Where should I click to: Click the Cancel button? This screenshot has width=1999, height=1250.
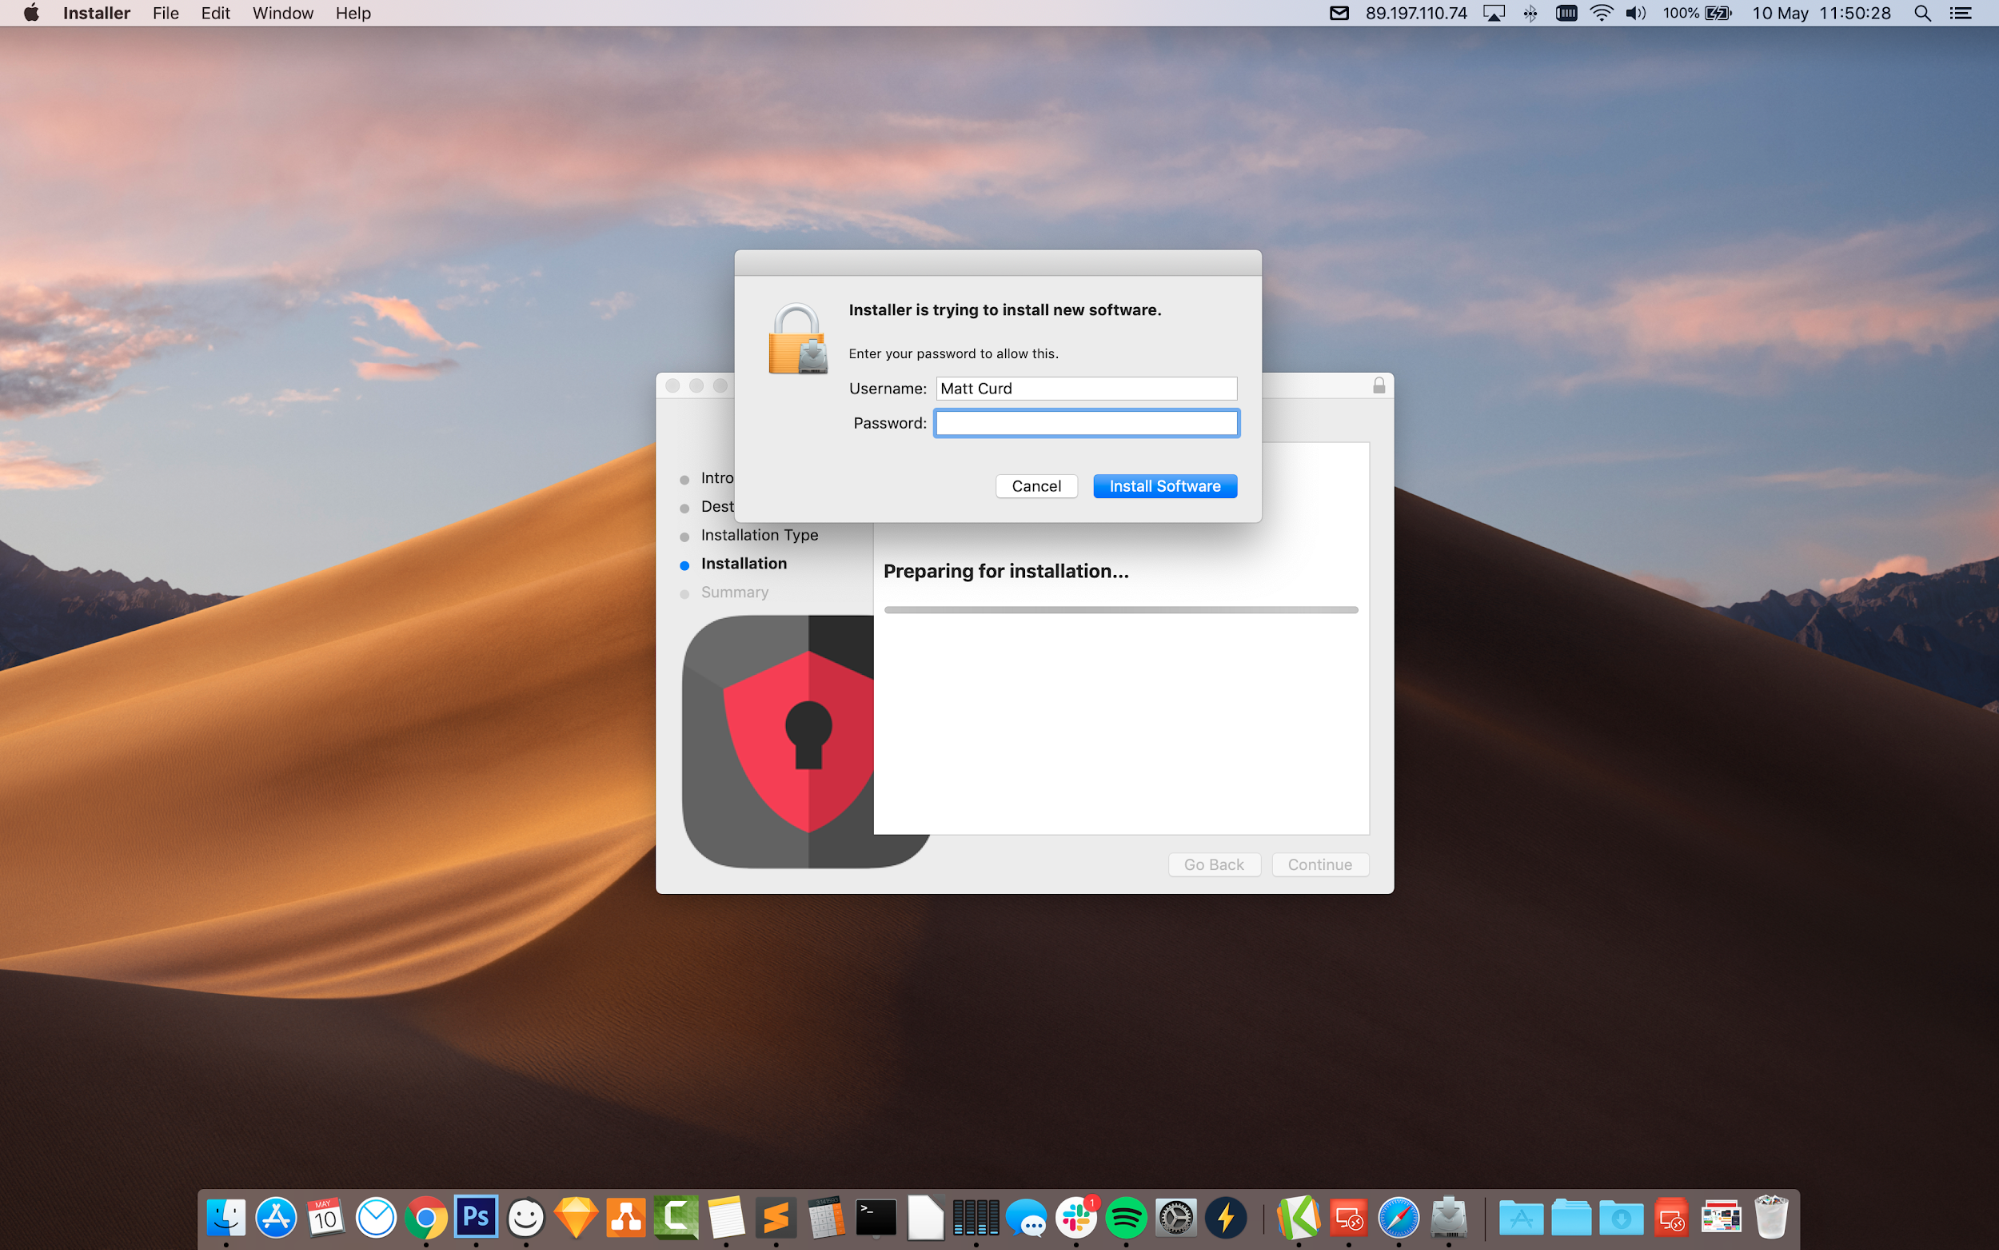coord(1036,485)
